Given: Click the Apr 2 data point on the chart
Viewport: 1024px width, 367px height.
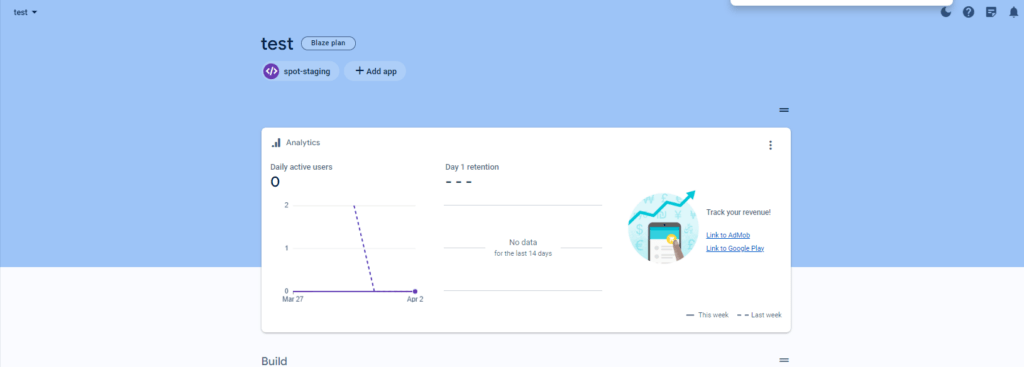Looking at the screenshot, I should pos(415,291).
